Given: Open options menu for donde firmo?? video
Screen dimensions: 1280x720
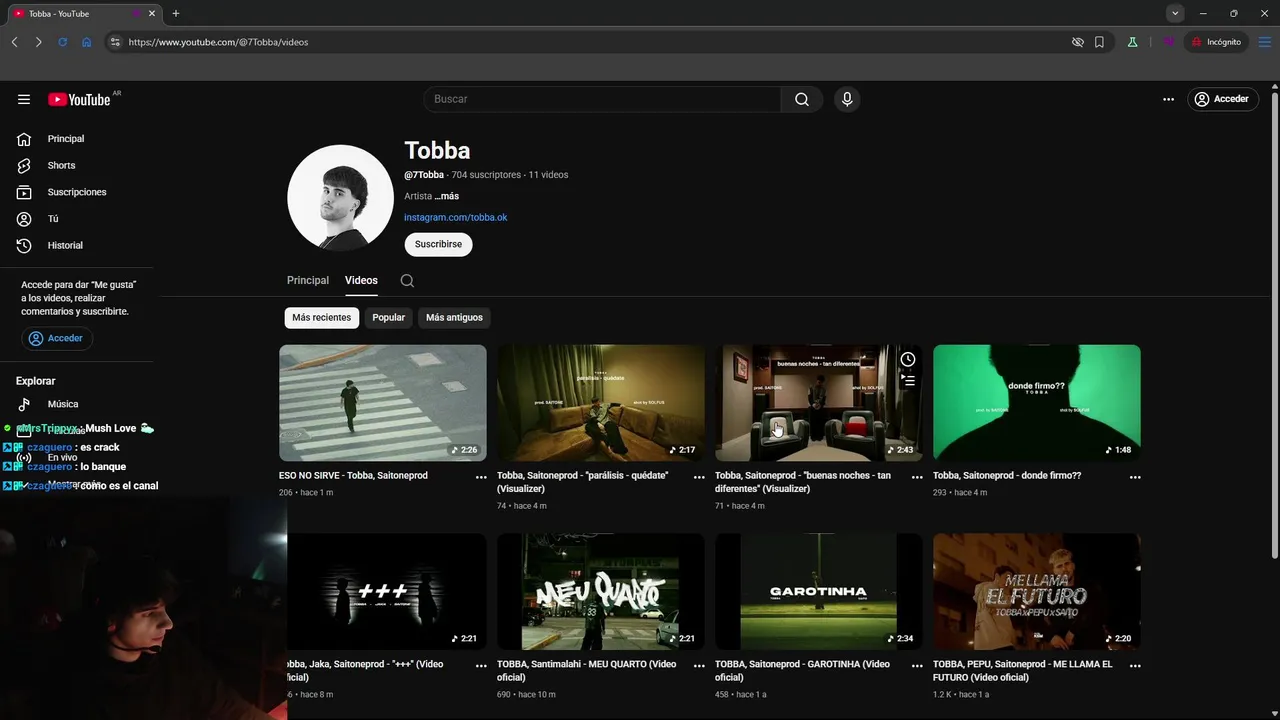Looking at the screenshot, I should point(1135,477).
